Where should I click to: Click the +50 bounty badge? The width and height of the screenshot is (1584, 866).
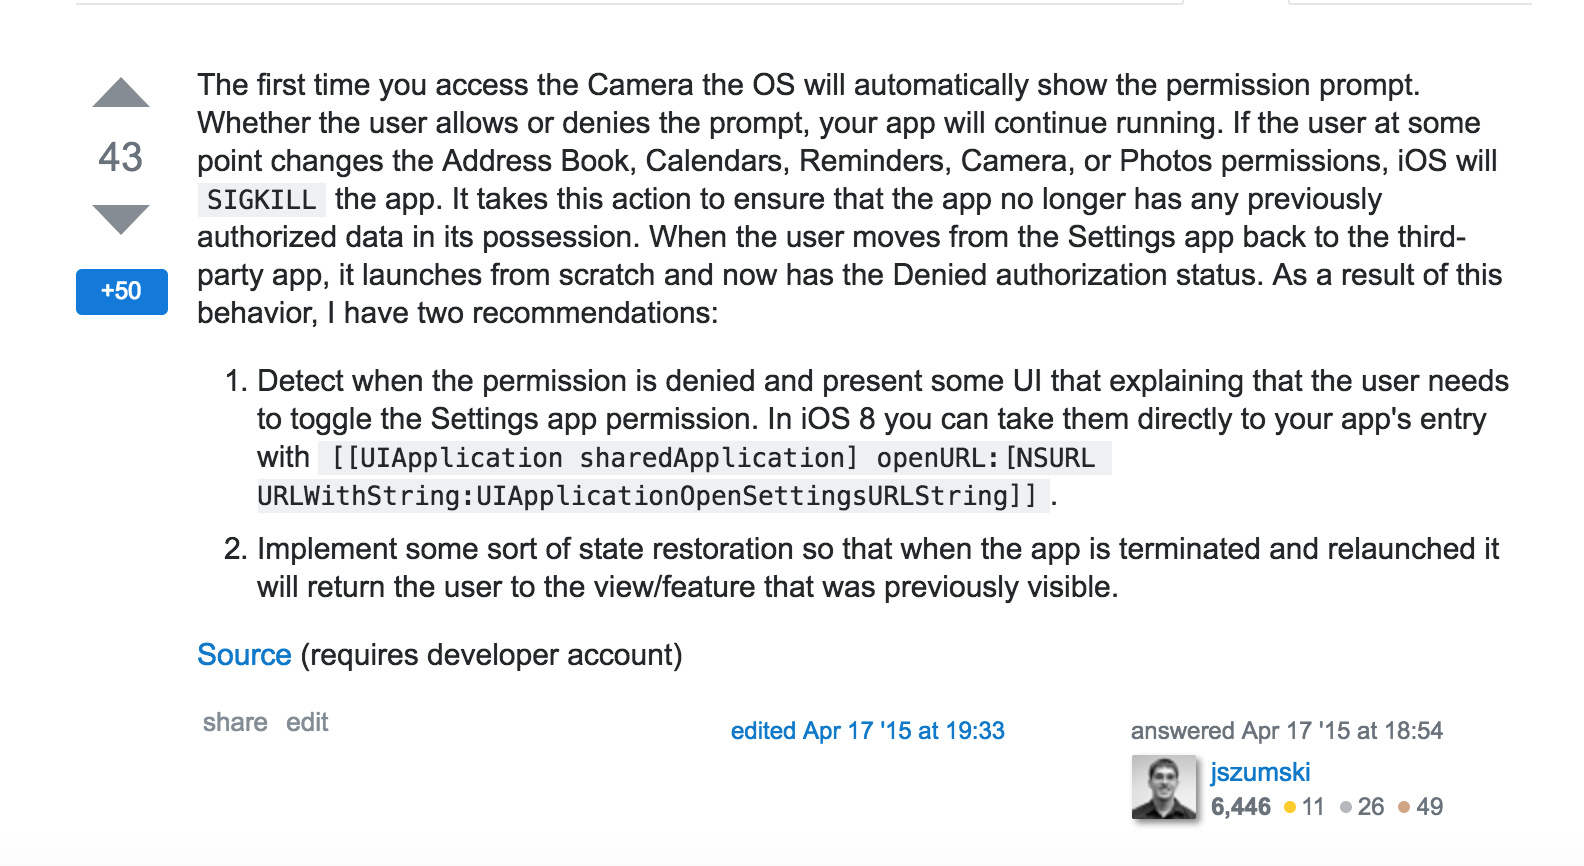[x=122, y=291]
